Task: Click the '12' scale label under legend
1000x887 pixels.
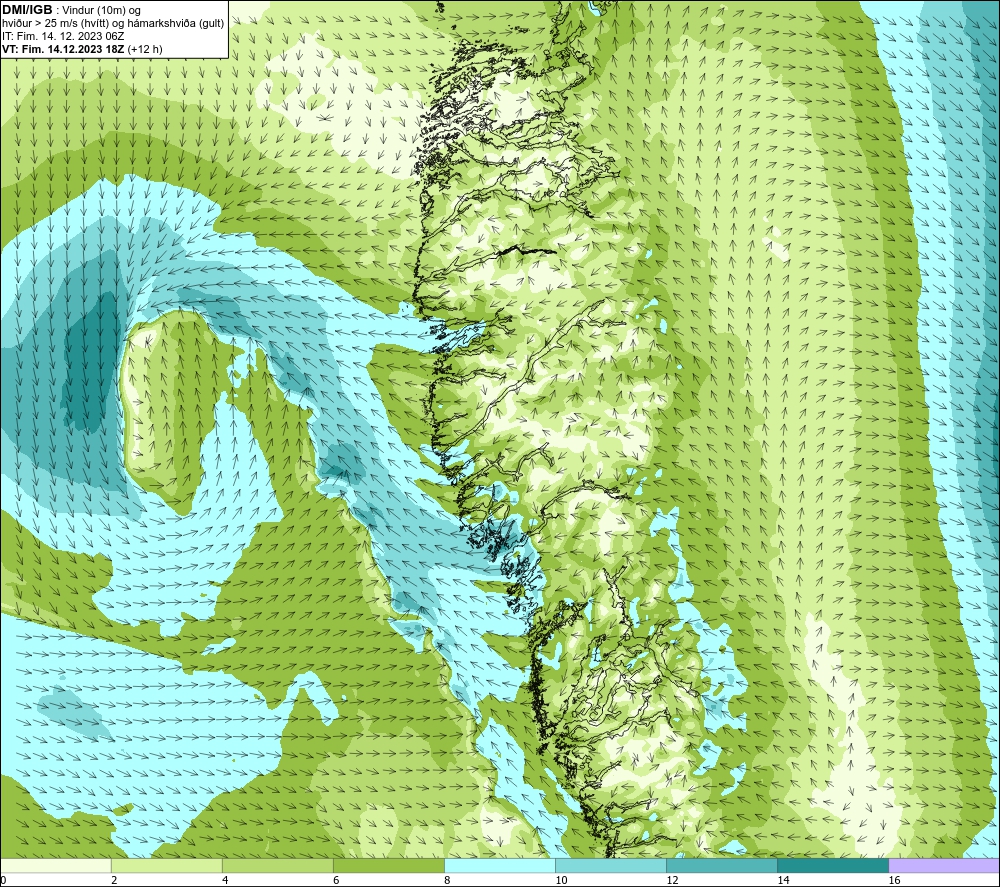Action: (x=672, y=880)
